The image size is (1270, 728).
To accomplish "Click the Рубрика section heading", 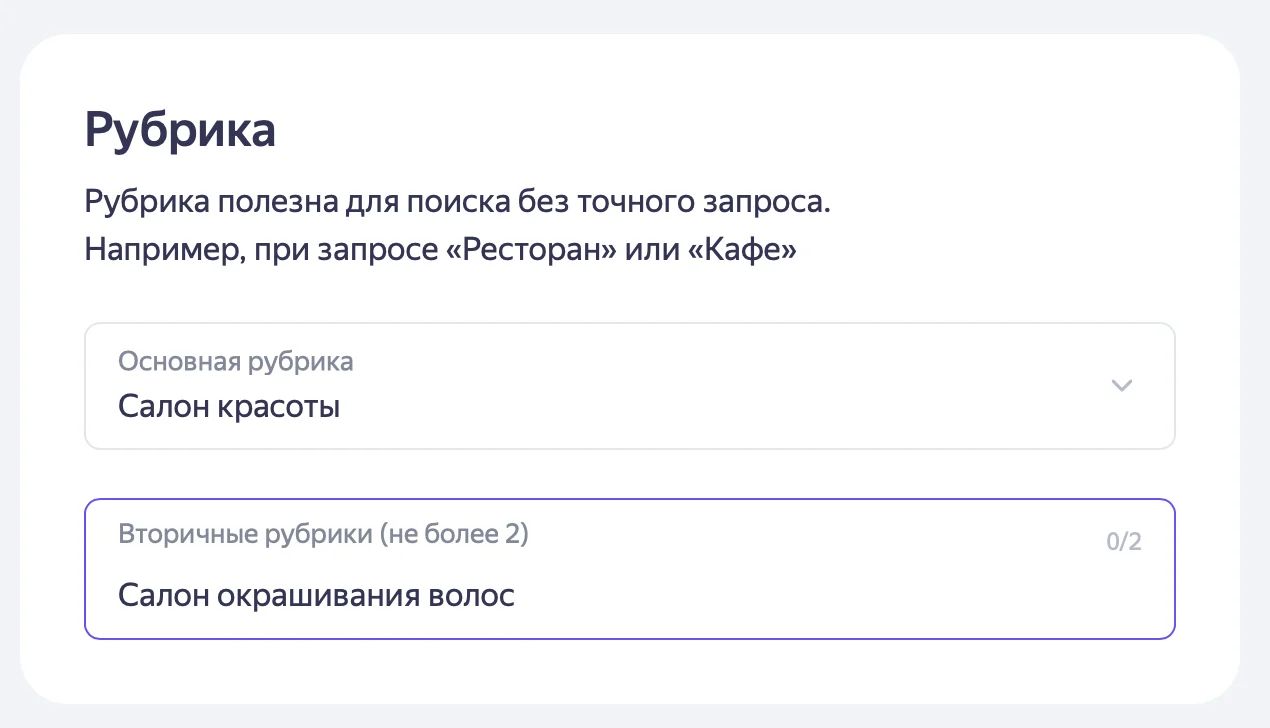I will [x=180, y=131].
